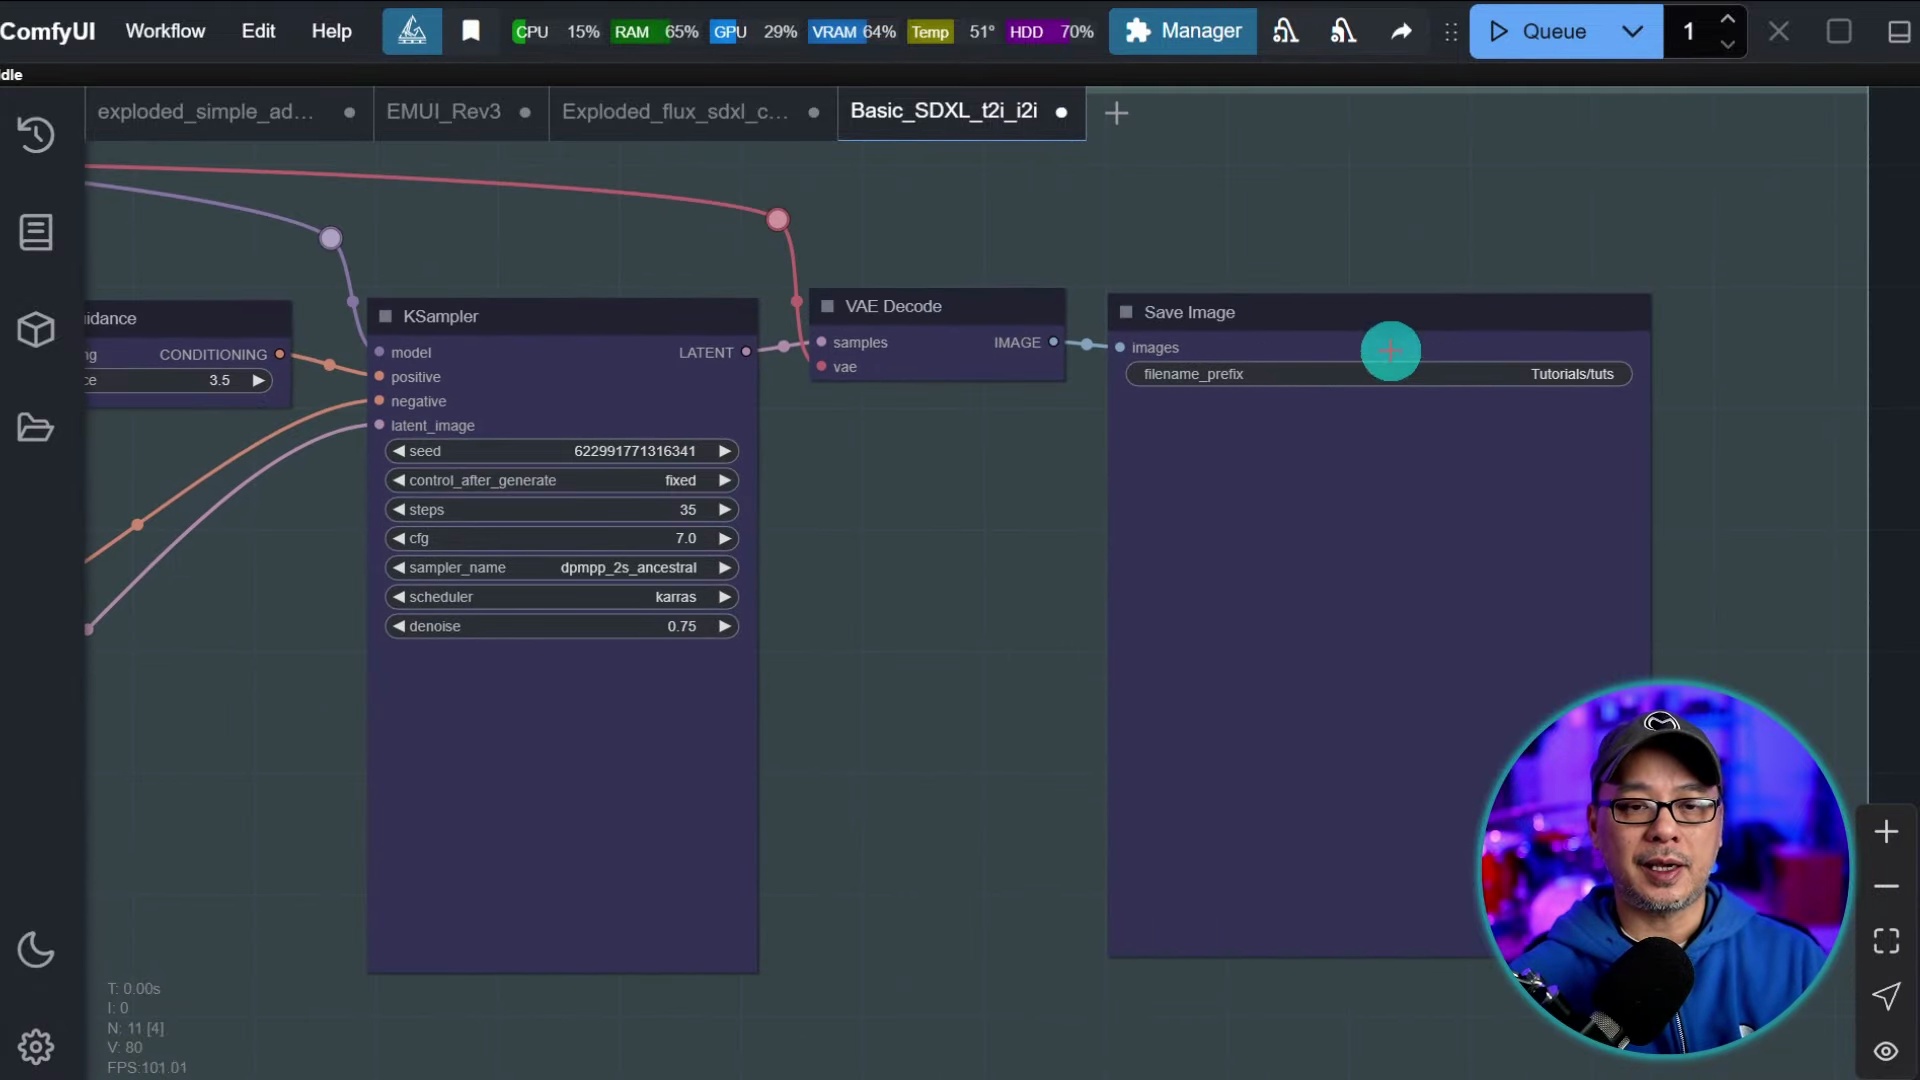
Task: Decrease steps with left arrow
Action: point(399,509)
